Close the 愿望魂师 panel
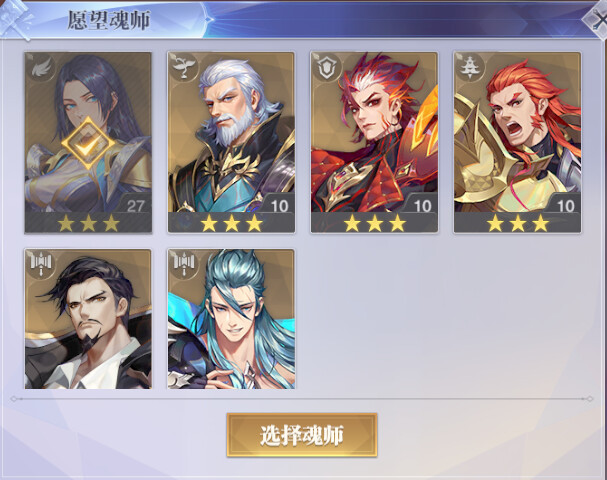The width and height of the screenshot is (607, 480). click(596, 19)
